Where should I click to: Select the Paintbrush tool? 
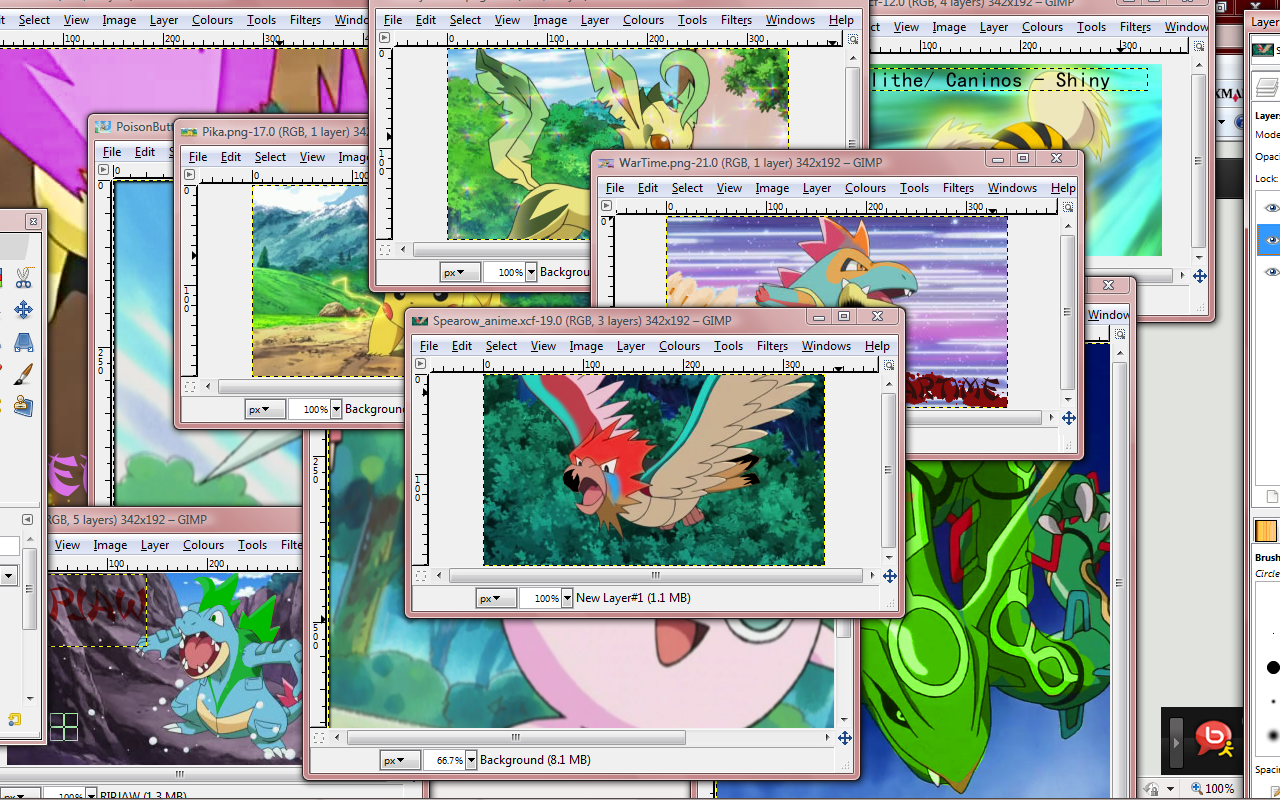coord(23,374)
